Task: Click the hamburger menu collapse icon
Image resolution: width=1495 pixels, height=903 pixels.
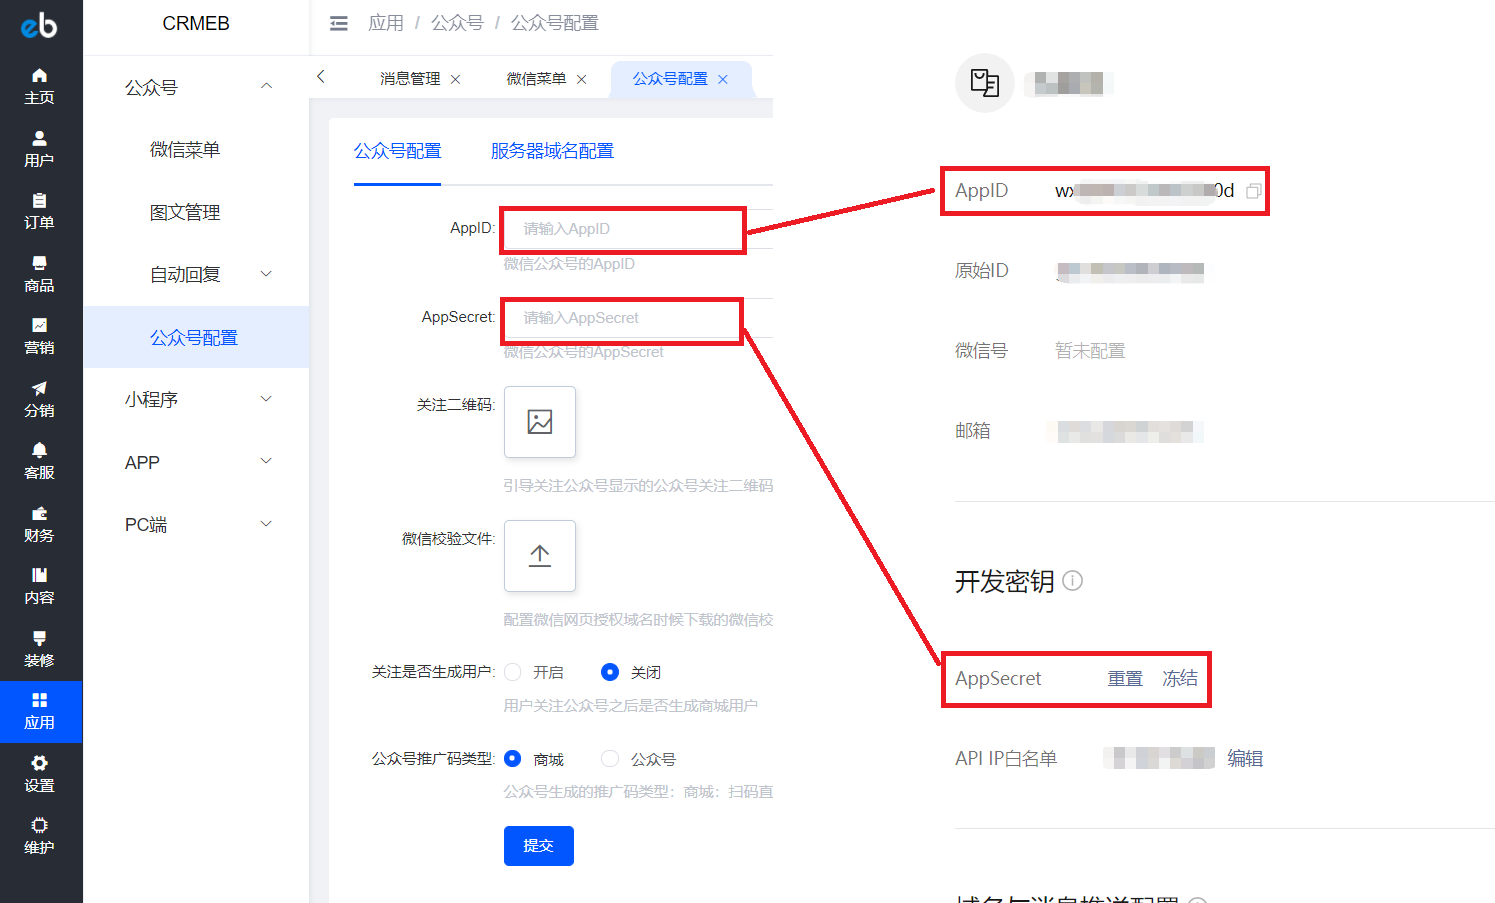Action: (x=339, y=23)
